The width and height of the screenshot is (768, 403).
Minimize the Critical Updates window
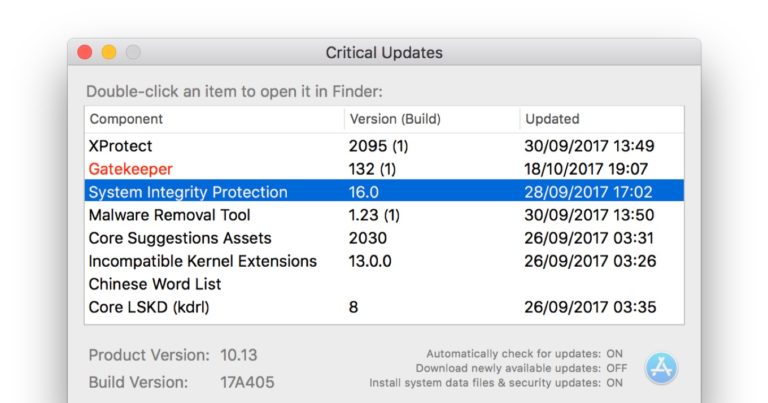109,53
